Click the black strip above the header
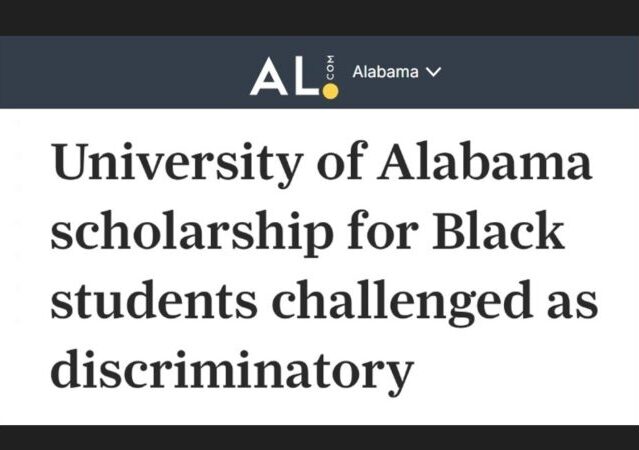 [320, 17]
